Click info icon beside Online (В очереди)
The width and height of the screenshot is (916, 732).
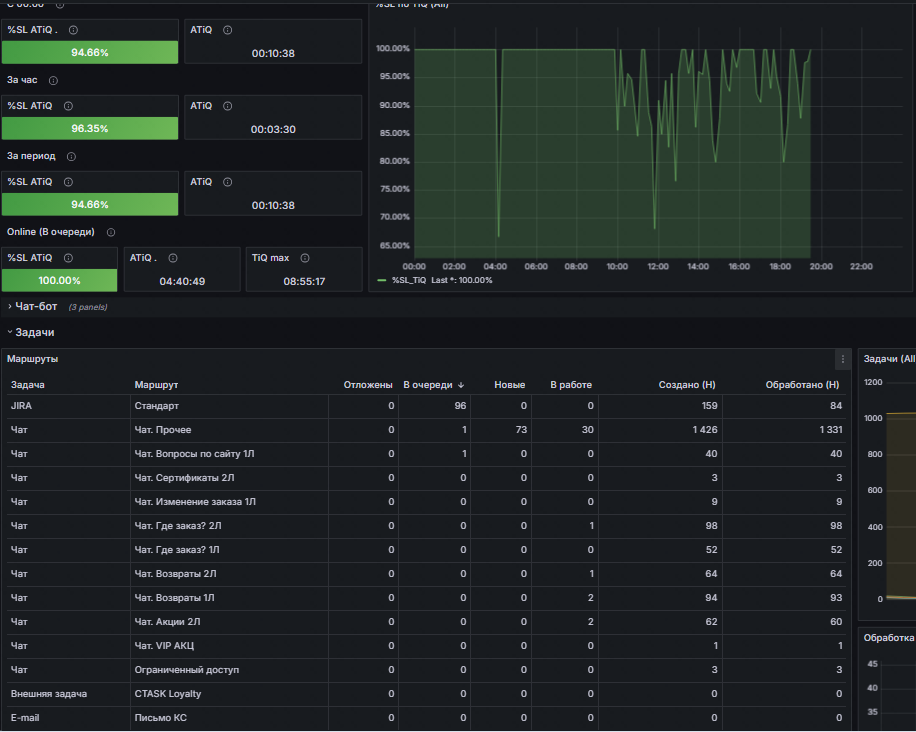tap(111, 233)
